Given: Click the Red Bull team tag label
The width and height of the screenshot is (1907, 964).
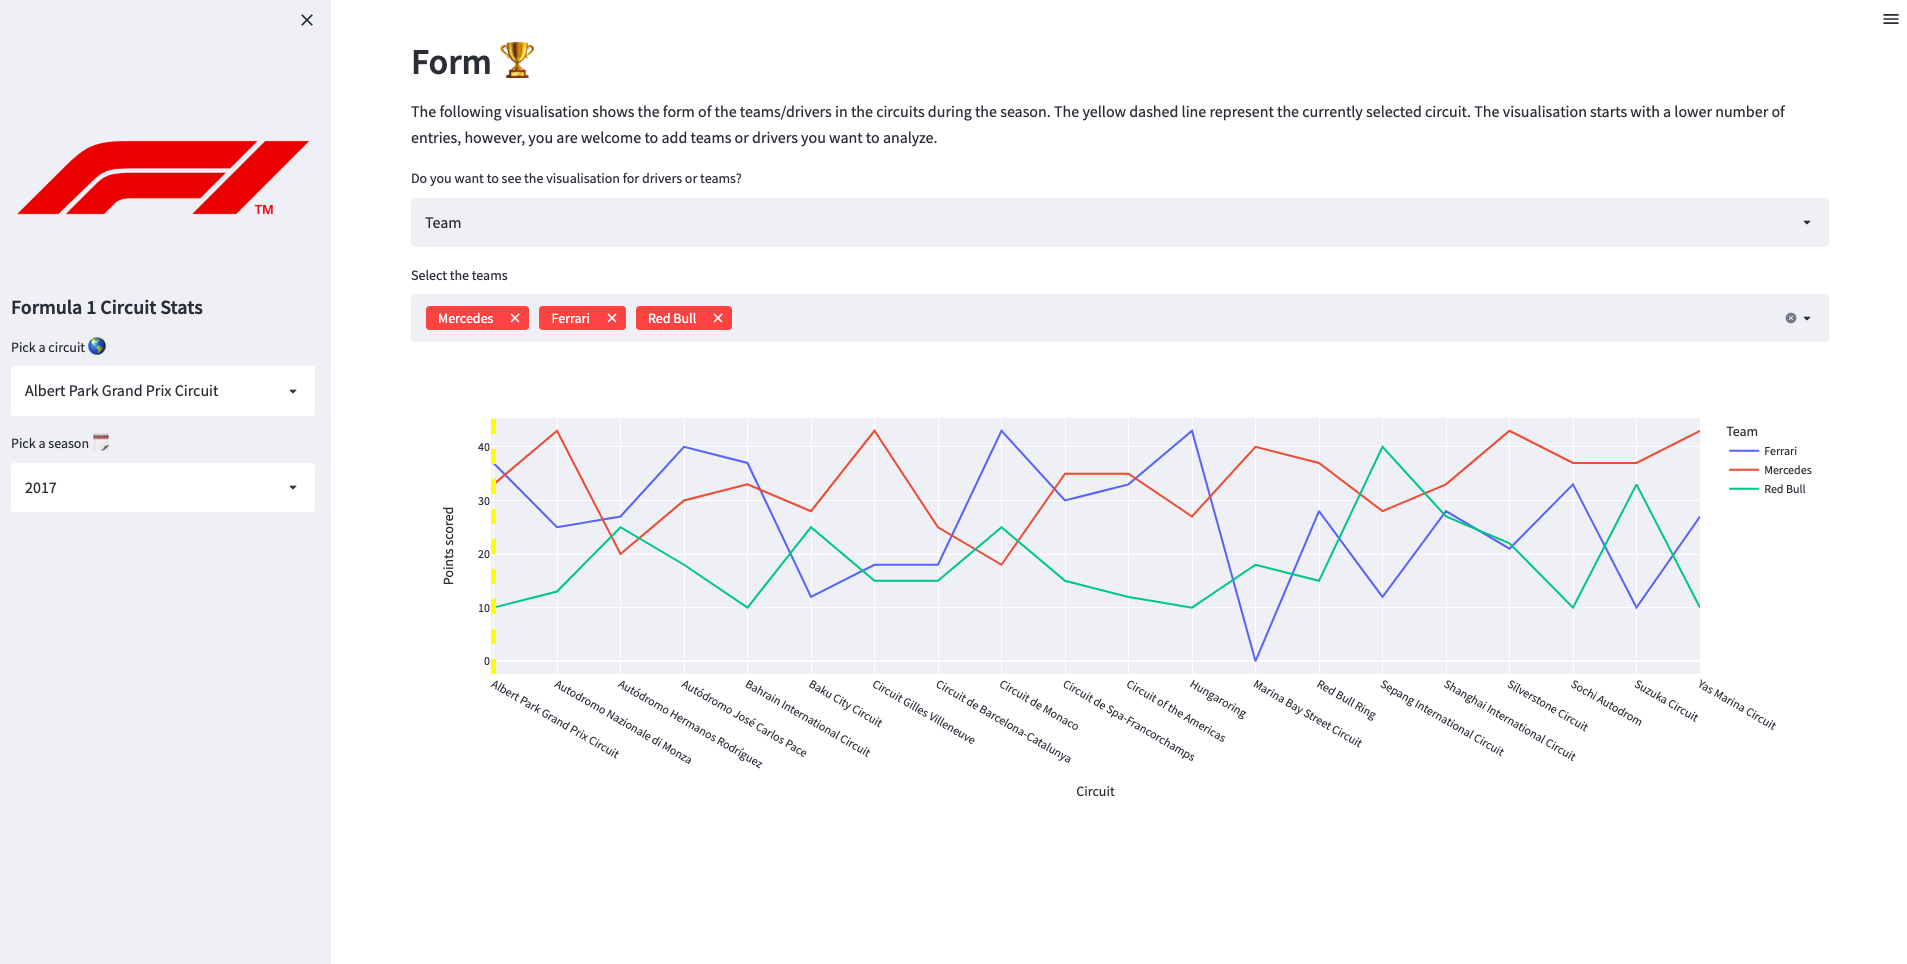Looking at the screenshot, I should click(x=672, y=318).
